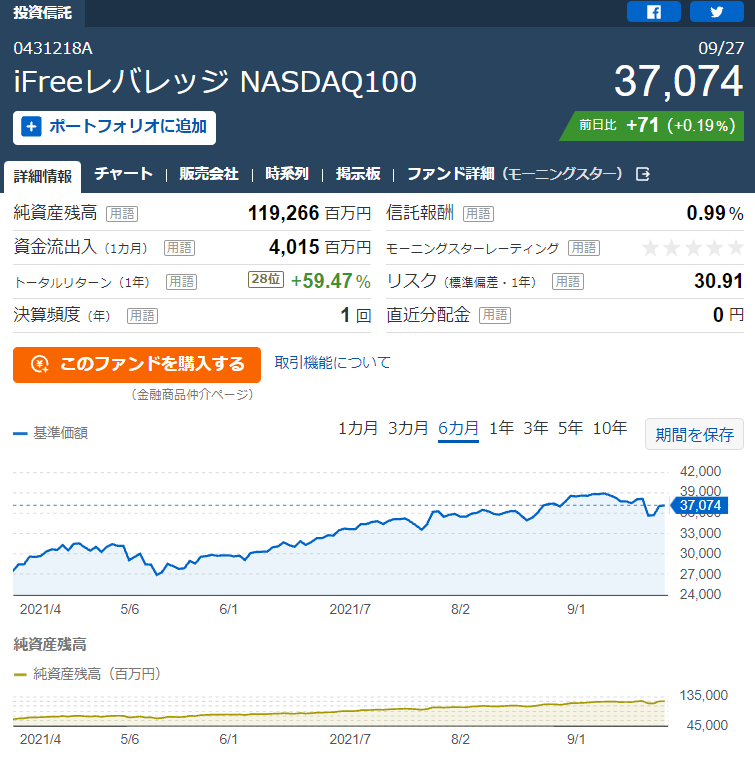
Task: Select the 時系列 tab
Action: [287, 174]
